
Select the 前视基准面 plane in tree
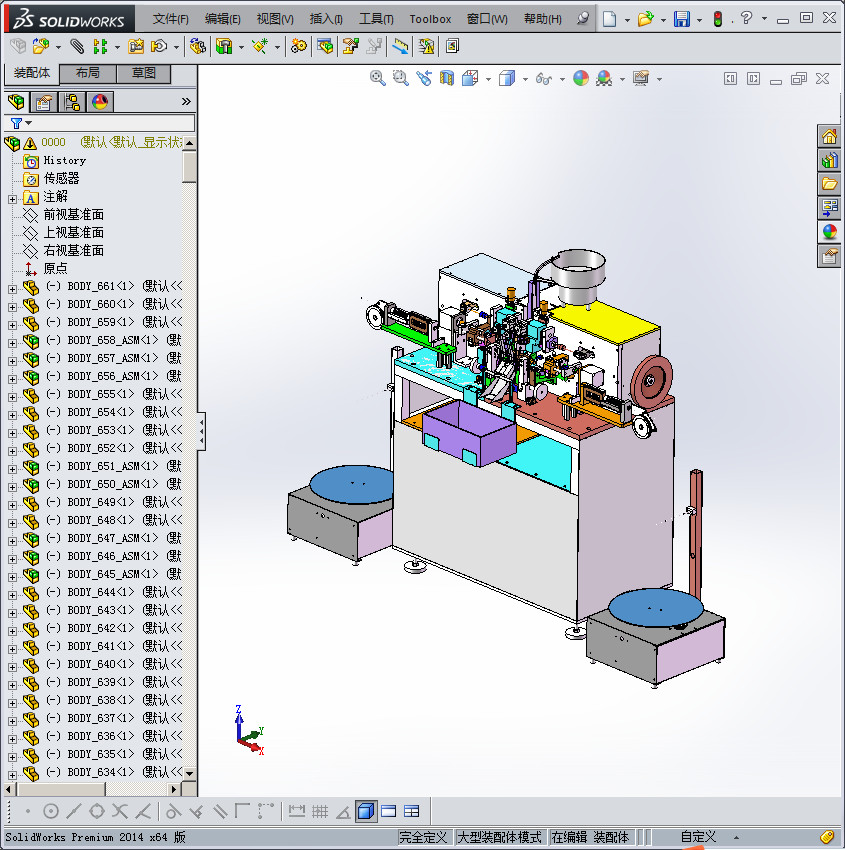(x=73, y=215)
